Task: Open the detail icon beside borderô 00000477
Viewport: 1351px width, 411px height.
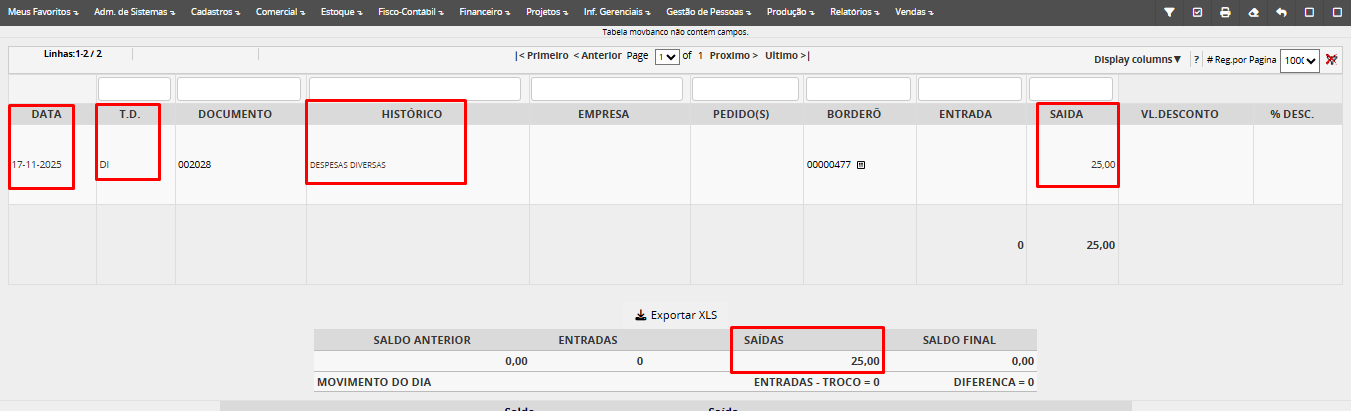Action: (x=861, y=165)
